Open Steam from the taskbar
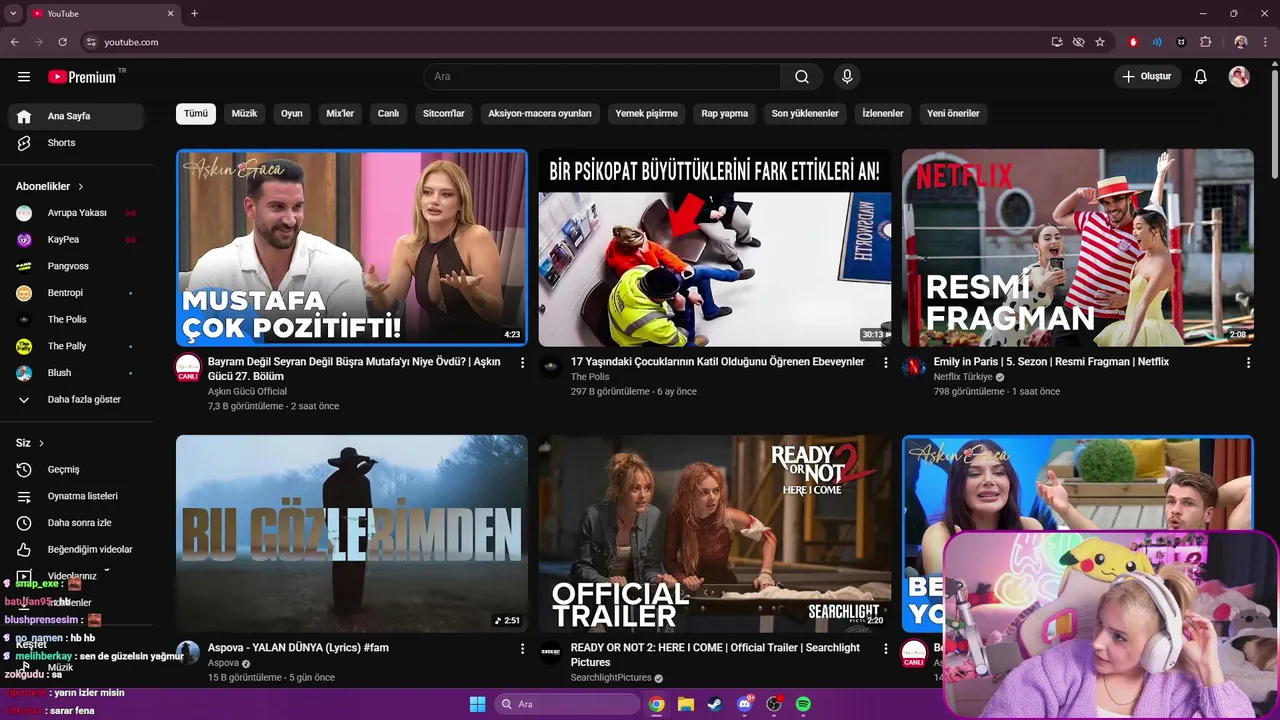Image resolution: width=1280 pixels, height=720 pixels. click(715, 704)
